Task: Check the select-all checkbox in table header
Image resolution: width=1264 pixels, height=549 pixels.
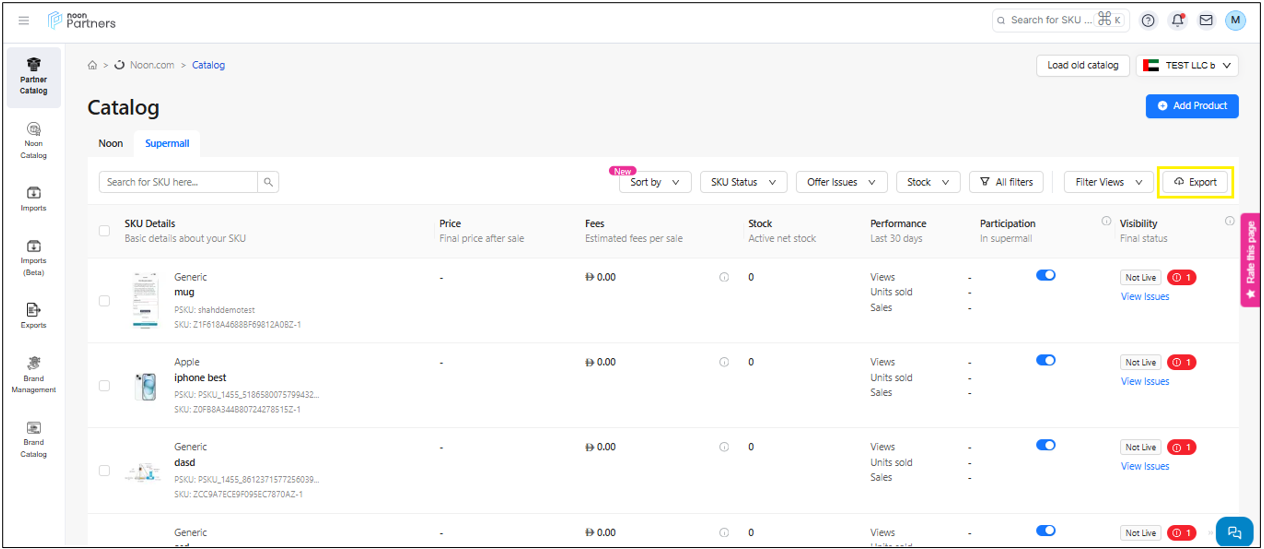Action: tap(105, 231)
